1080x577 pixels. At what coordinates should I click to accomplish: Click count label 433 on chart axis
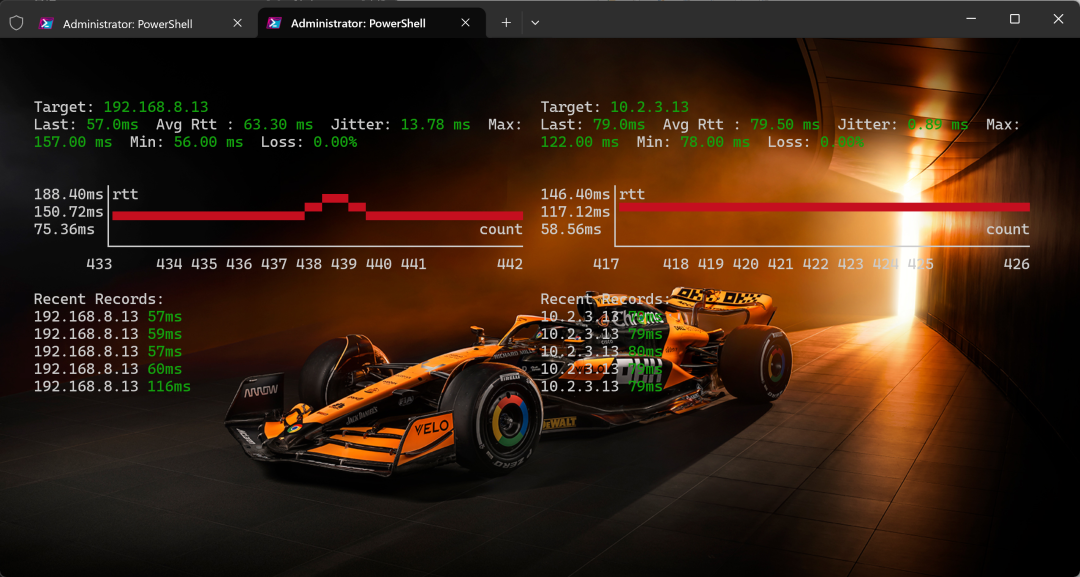(99, 264)
